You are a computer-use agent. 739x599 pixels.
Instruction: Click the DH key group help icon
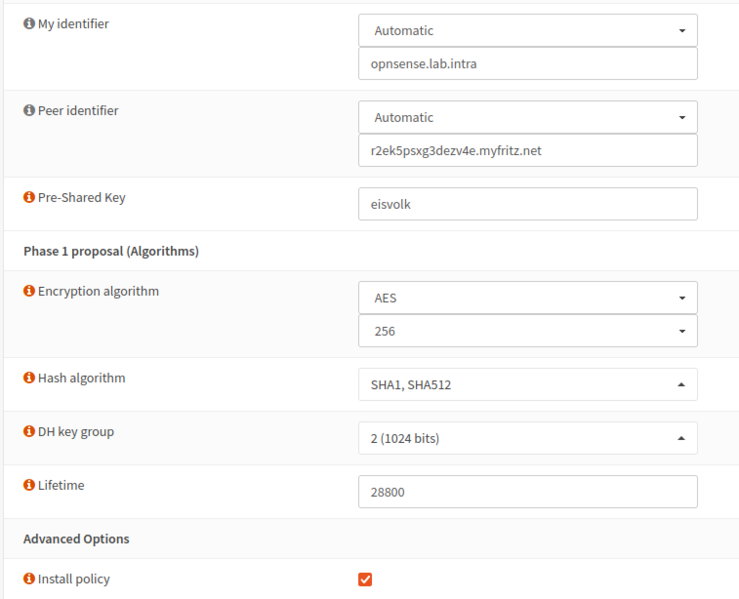point(29,432)
